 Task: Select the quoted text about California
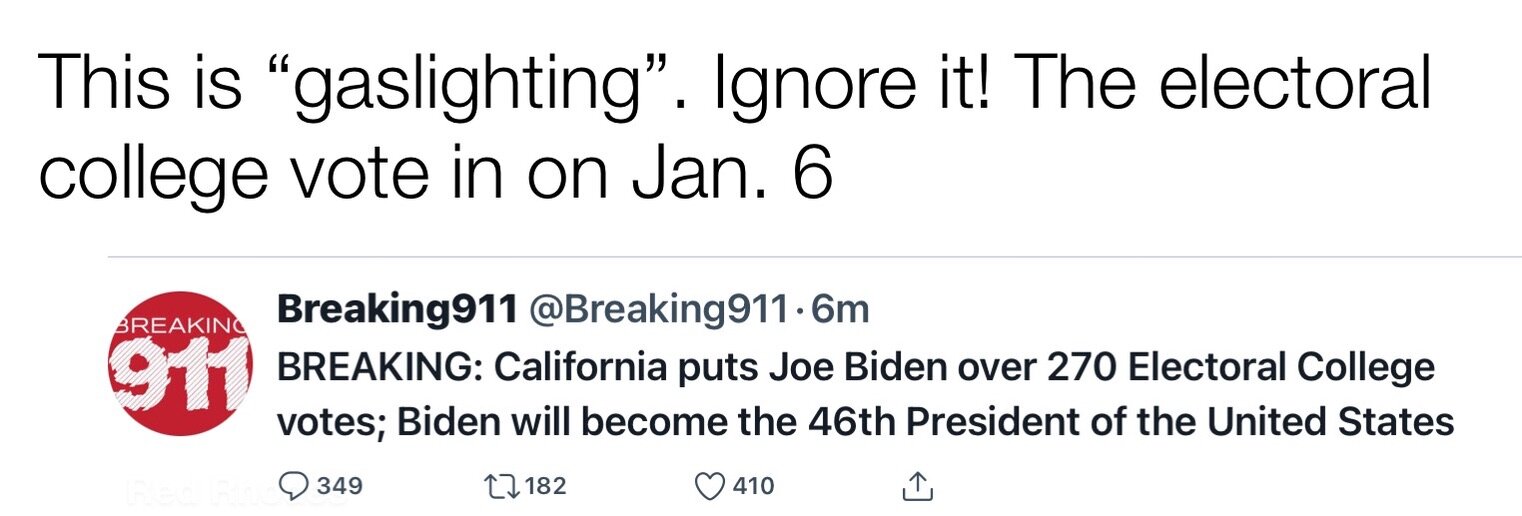[865, 394]
